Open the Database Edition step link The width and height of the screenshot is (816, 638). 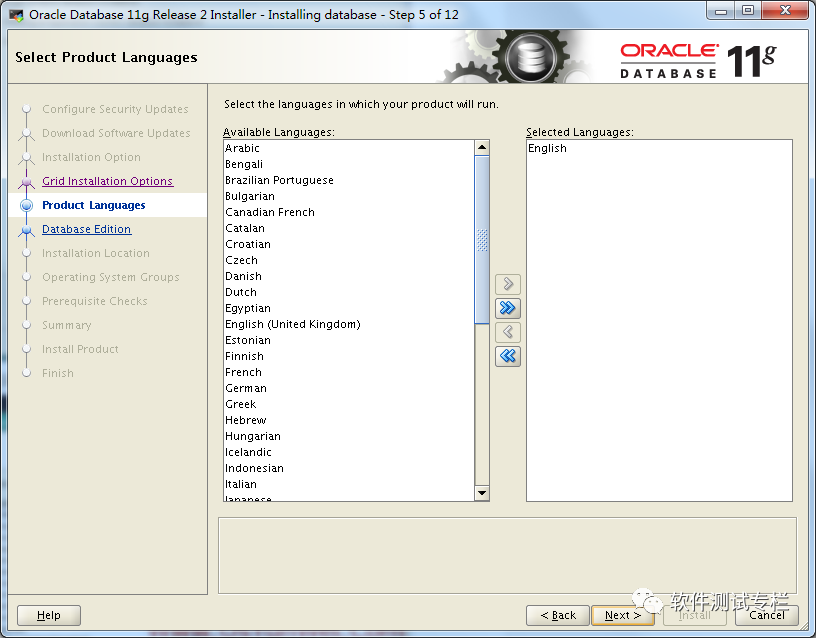[x=86, y=229]
